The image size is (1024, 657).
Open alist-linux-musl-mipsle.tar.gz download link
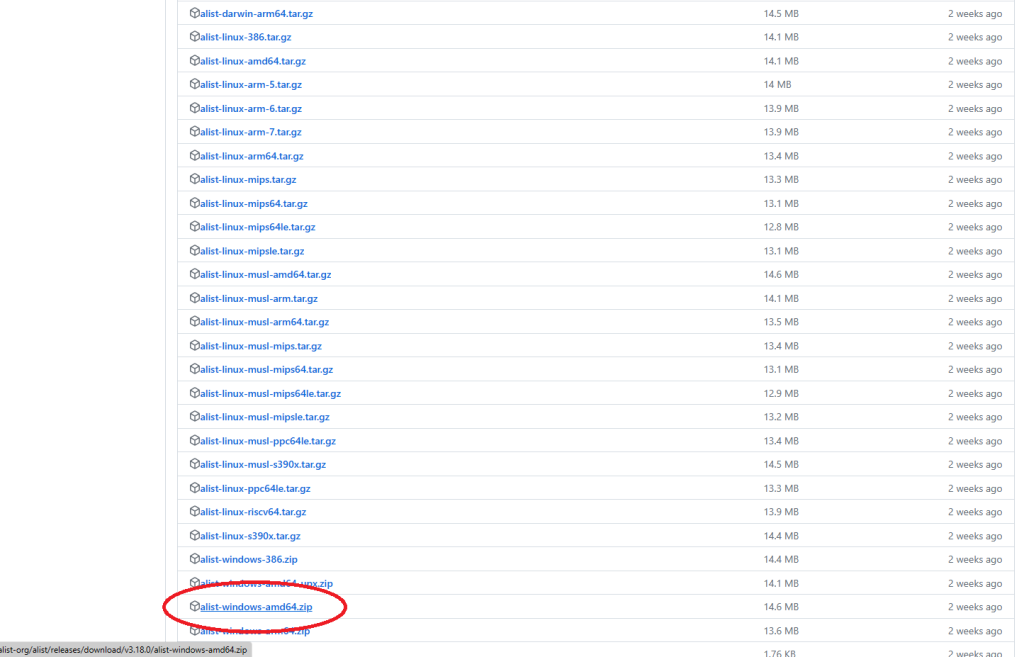[264, 417]
